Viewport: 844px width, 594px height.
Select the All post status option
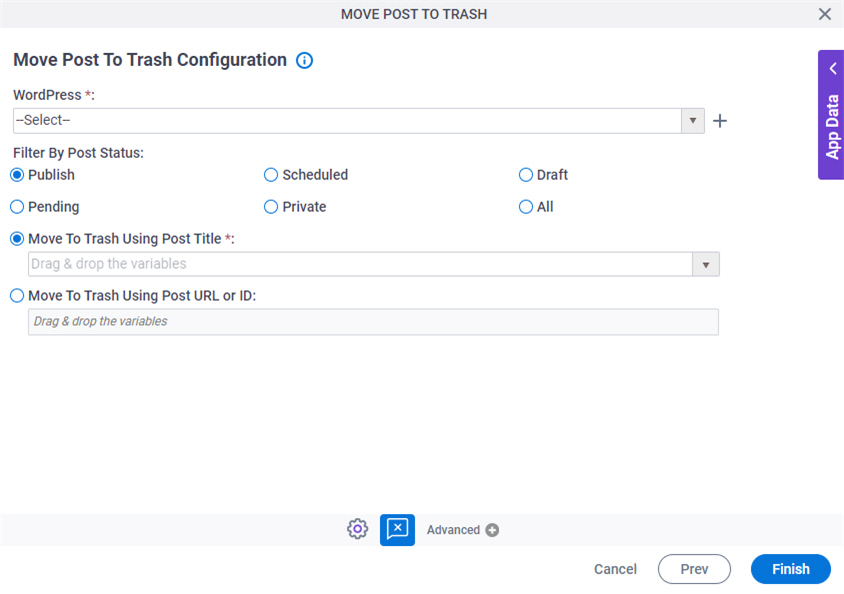pyautogui.click(x=525, y=206)
